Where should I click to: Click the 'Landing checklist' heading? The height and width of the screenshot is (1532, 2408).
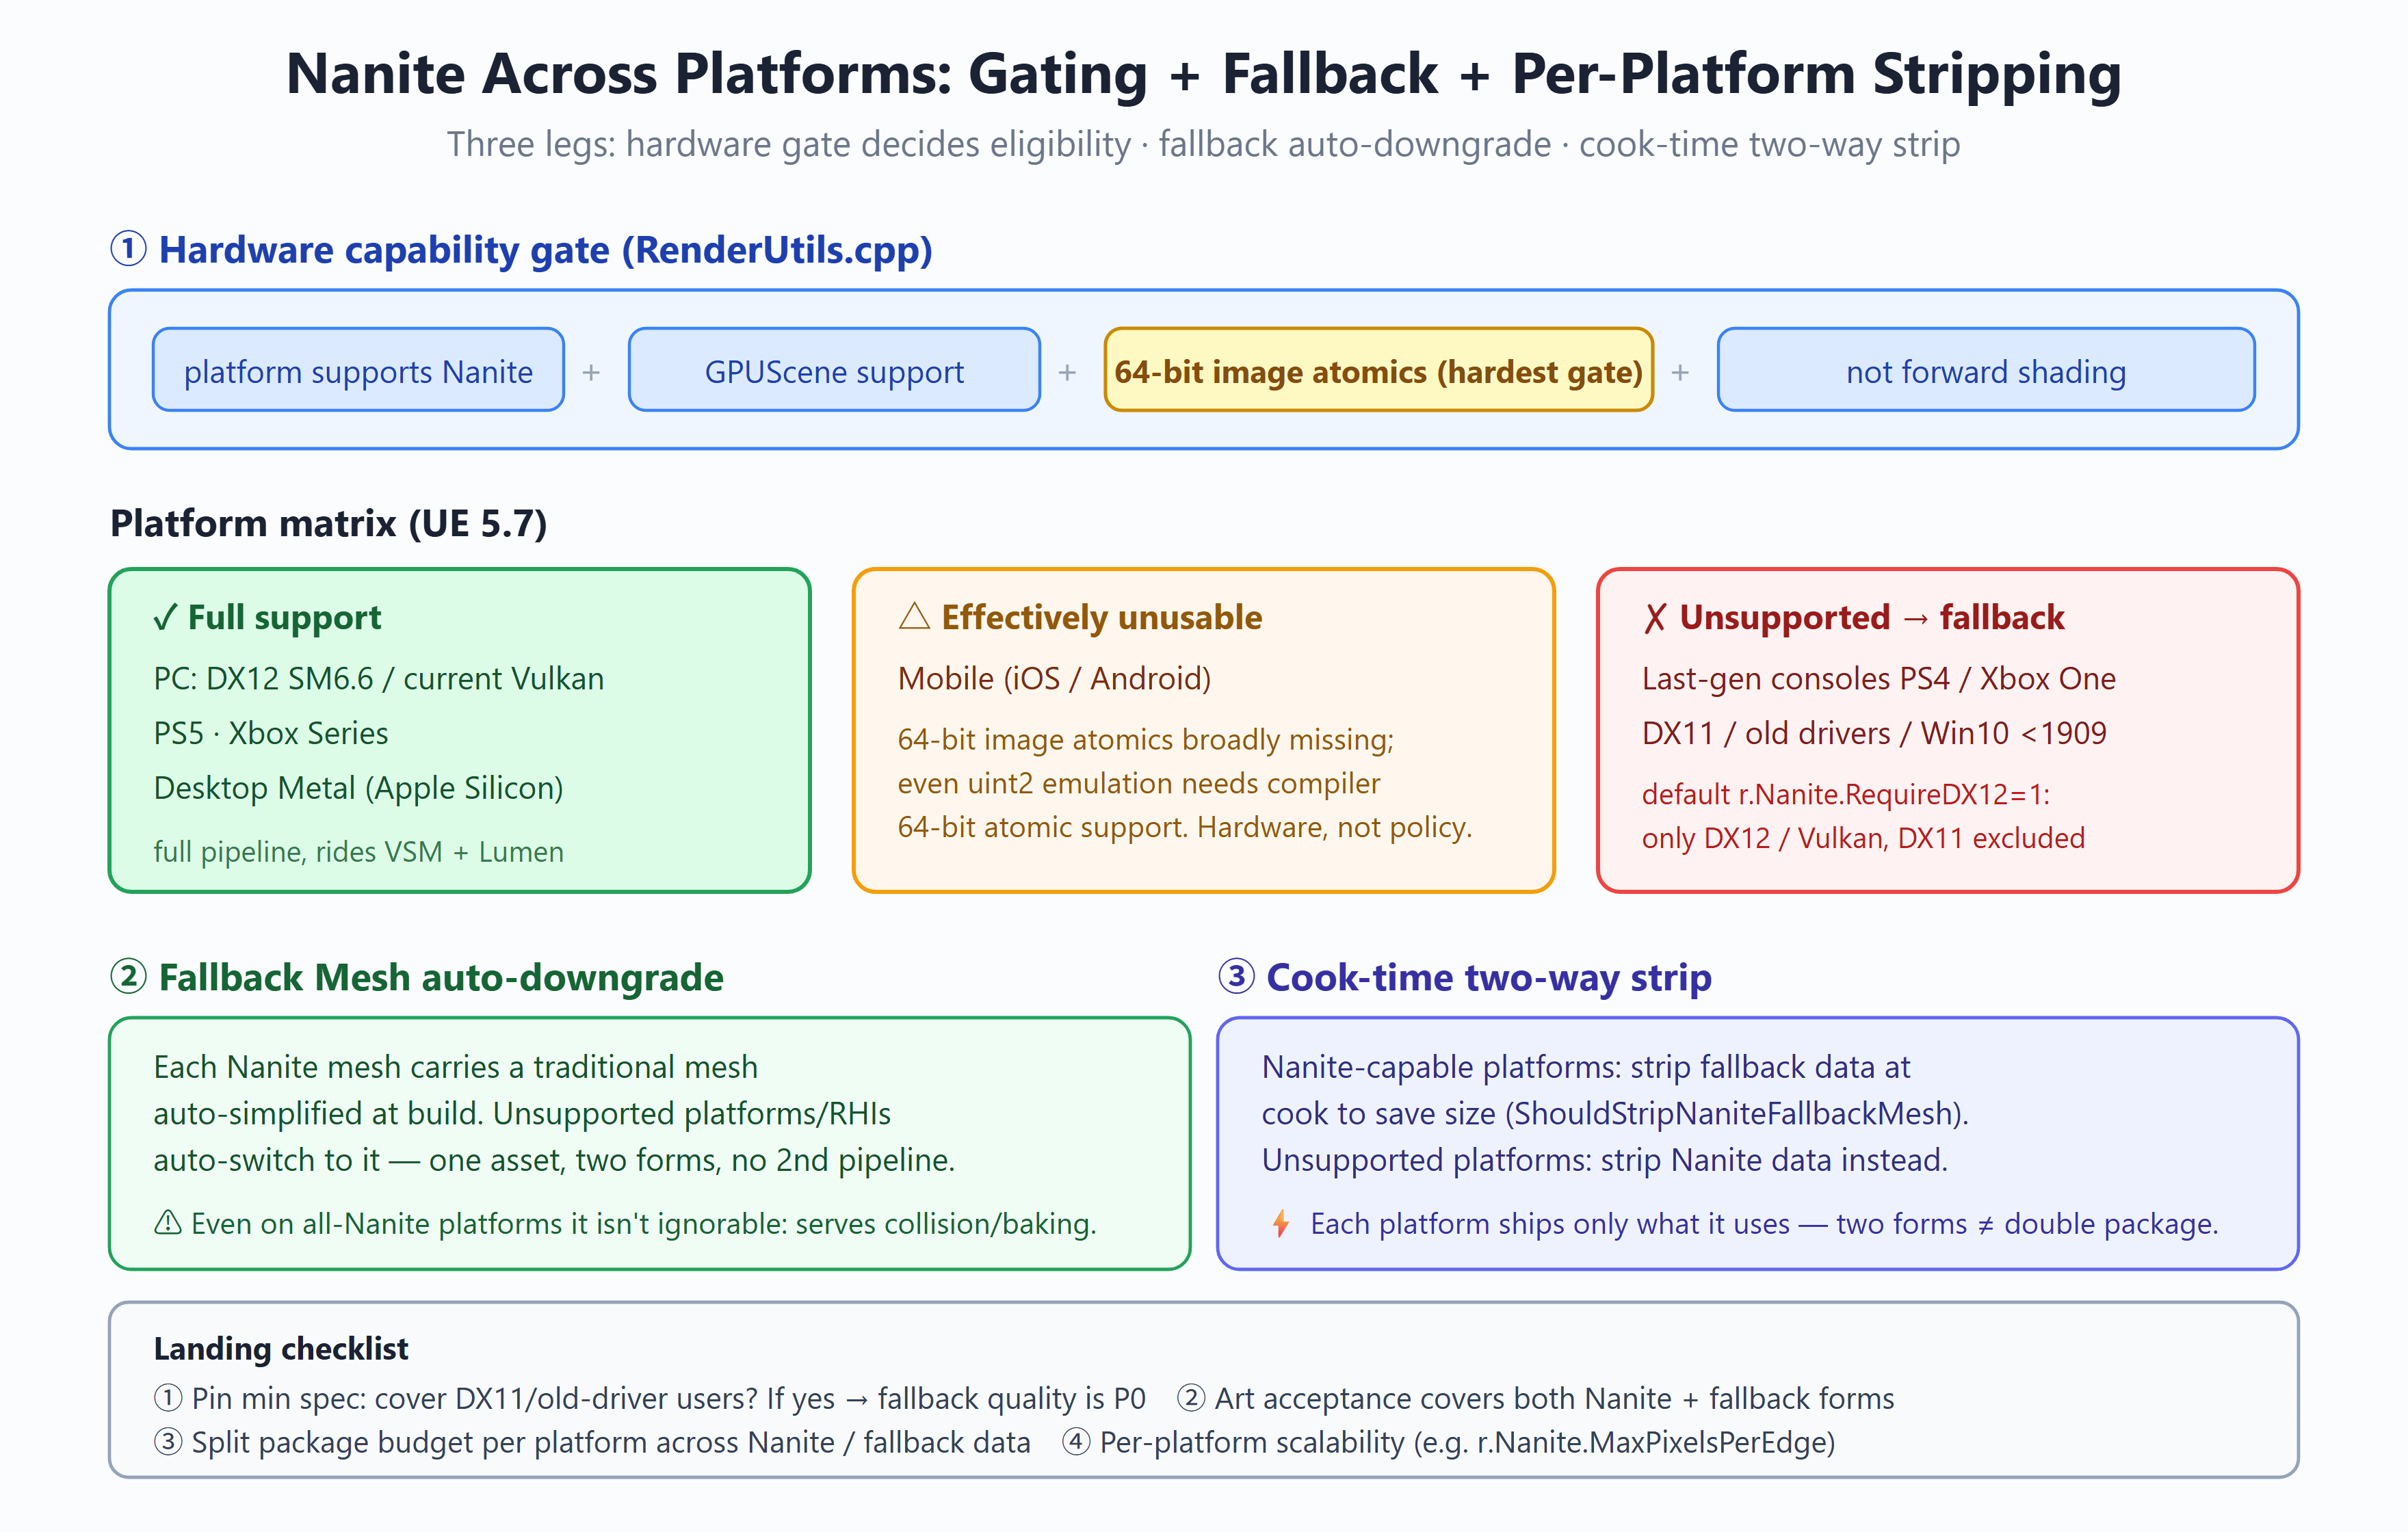[x=281, y=1348]
